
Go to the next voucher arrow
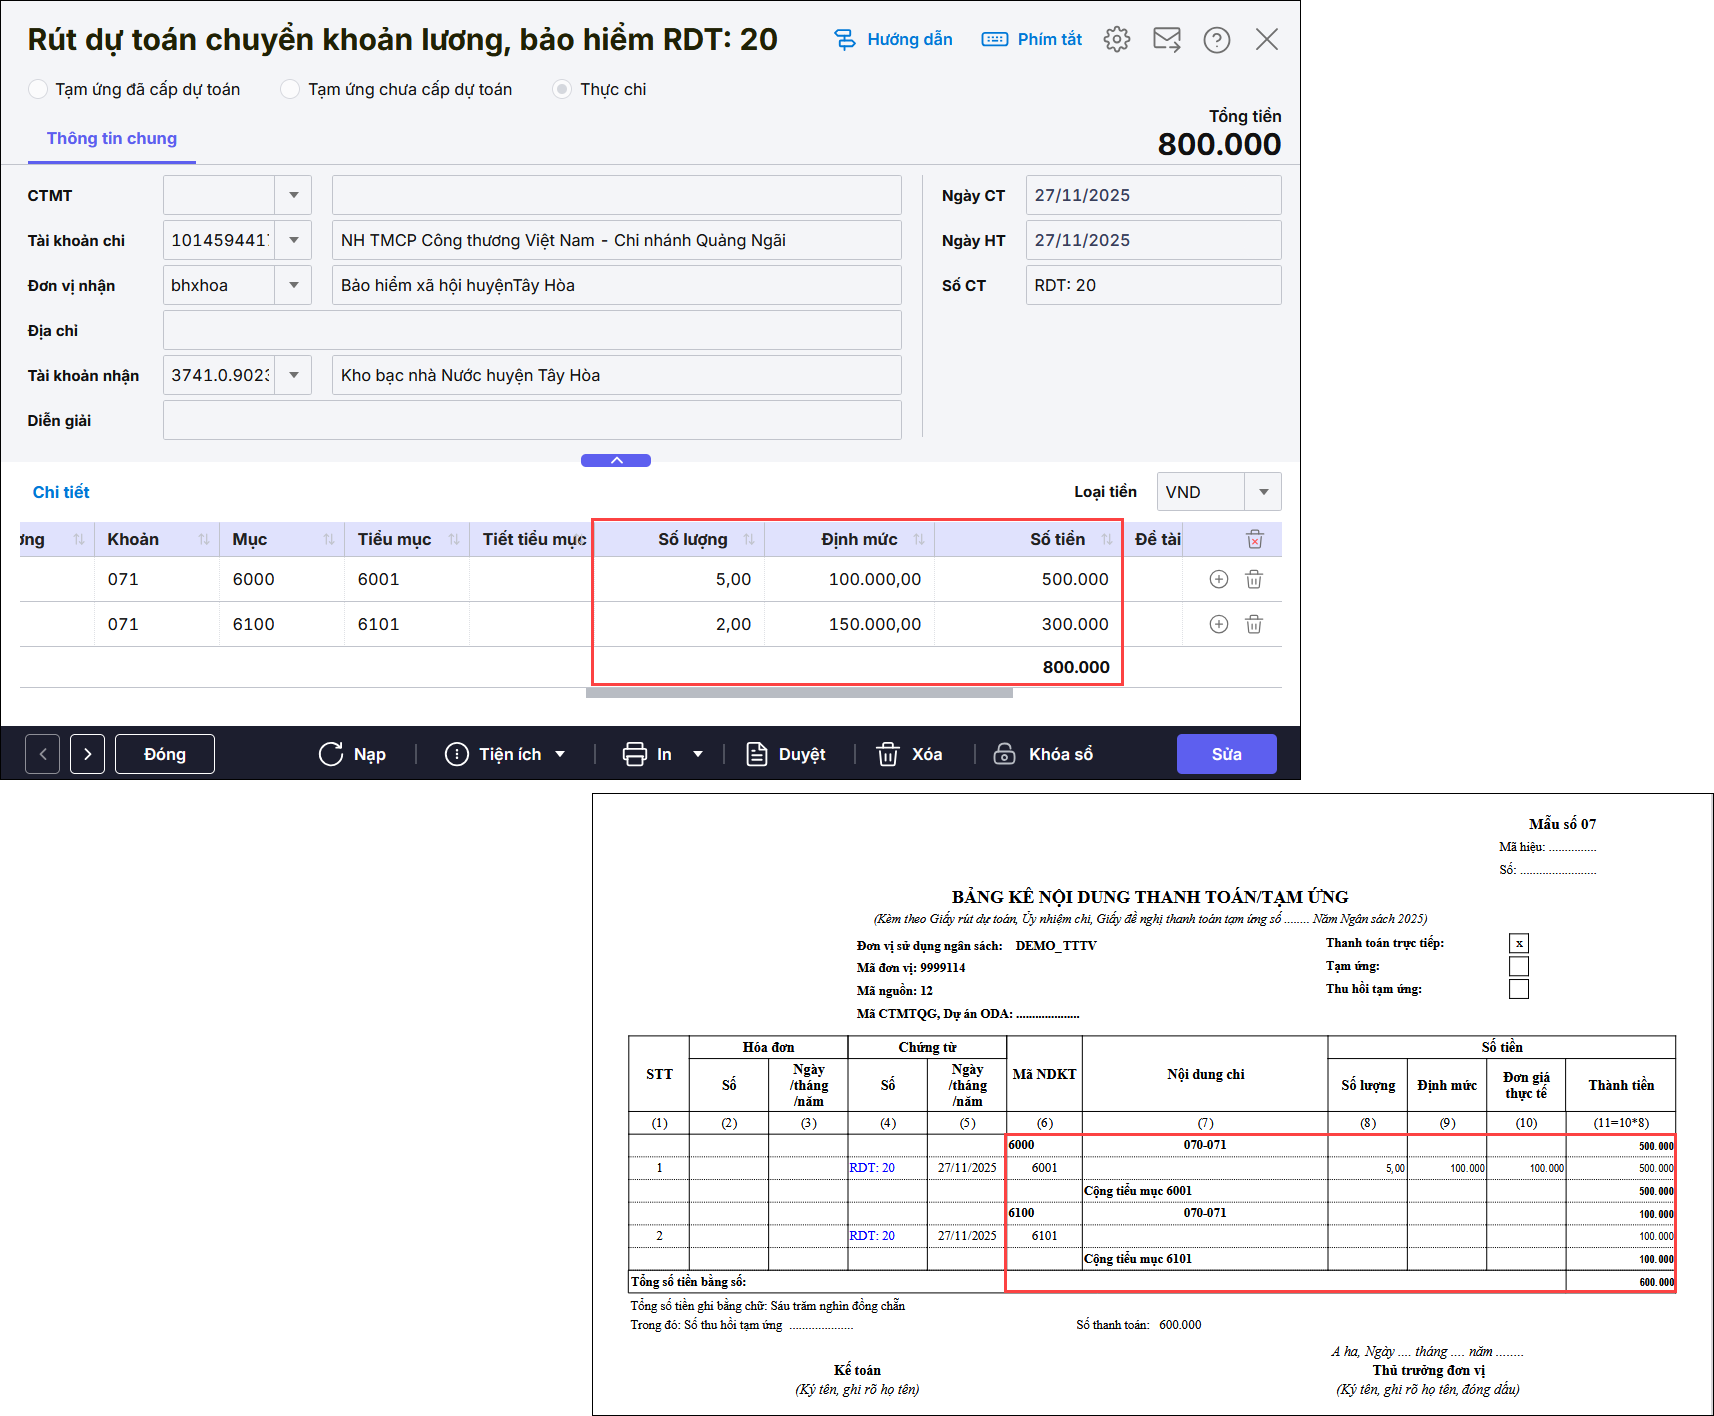tap(87, 754)
